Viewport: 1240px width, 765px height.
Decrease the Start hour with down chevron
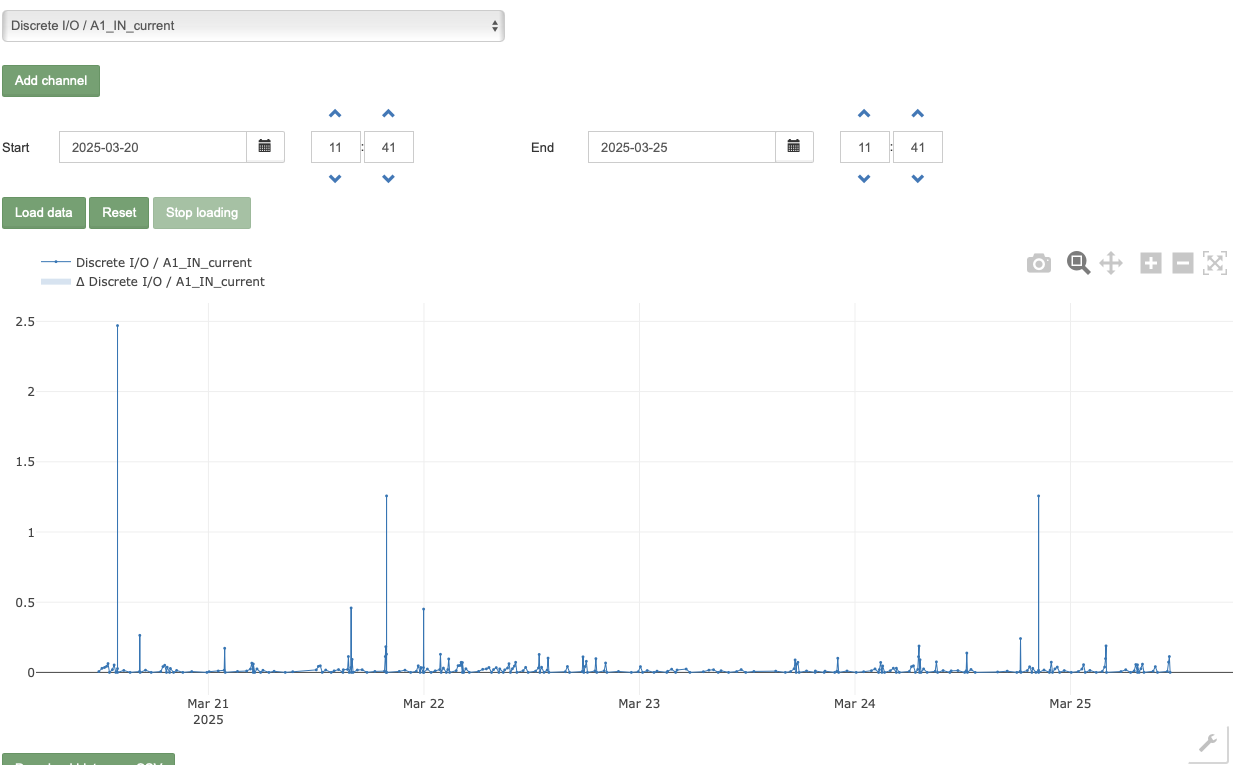point(335,179)
